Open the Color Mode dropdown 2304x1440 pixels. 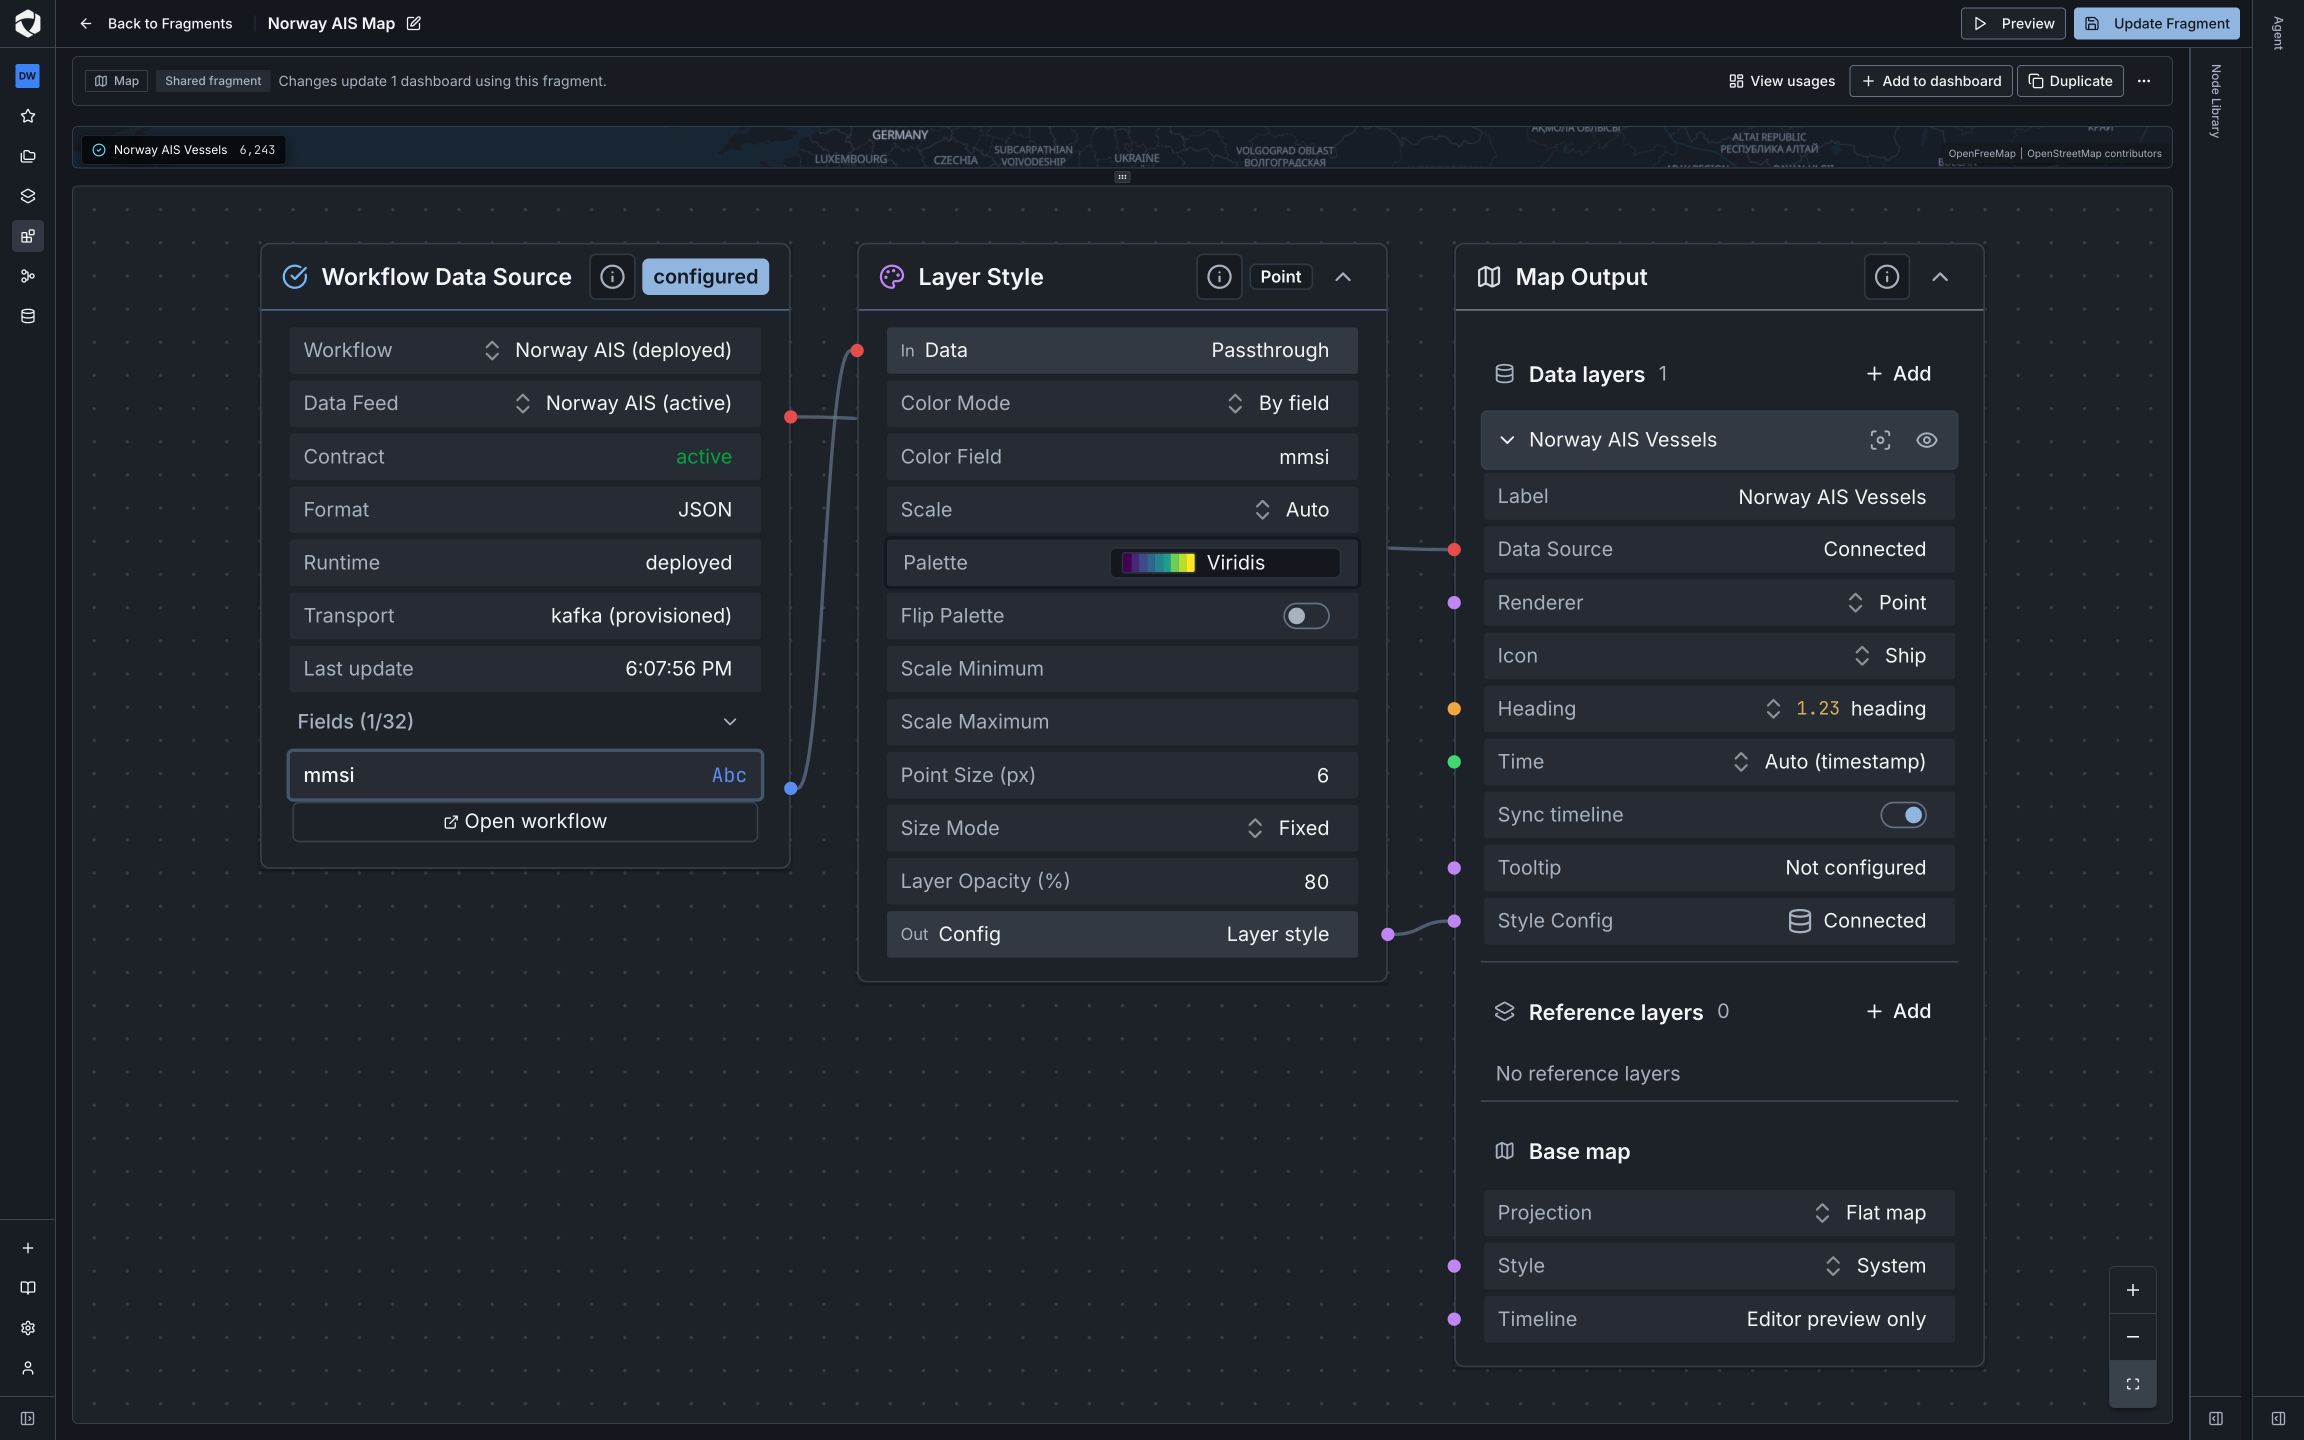click(1122, 403)
